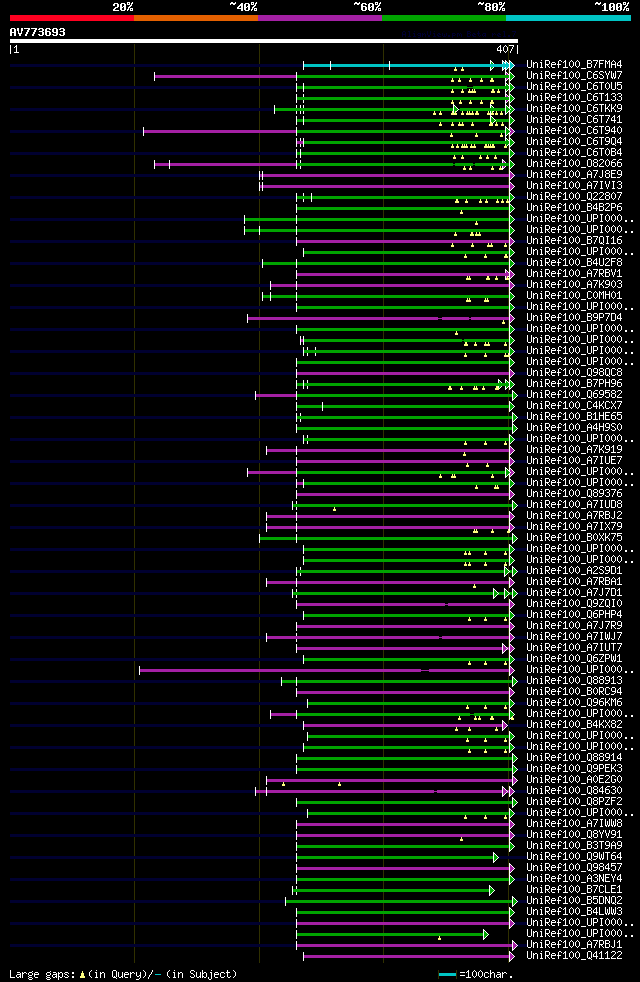Select the UniRef100_Q69582 label
Image resolution: width=640 pixels, height=982 pixels.
(574, 395)
